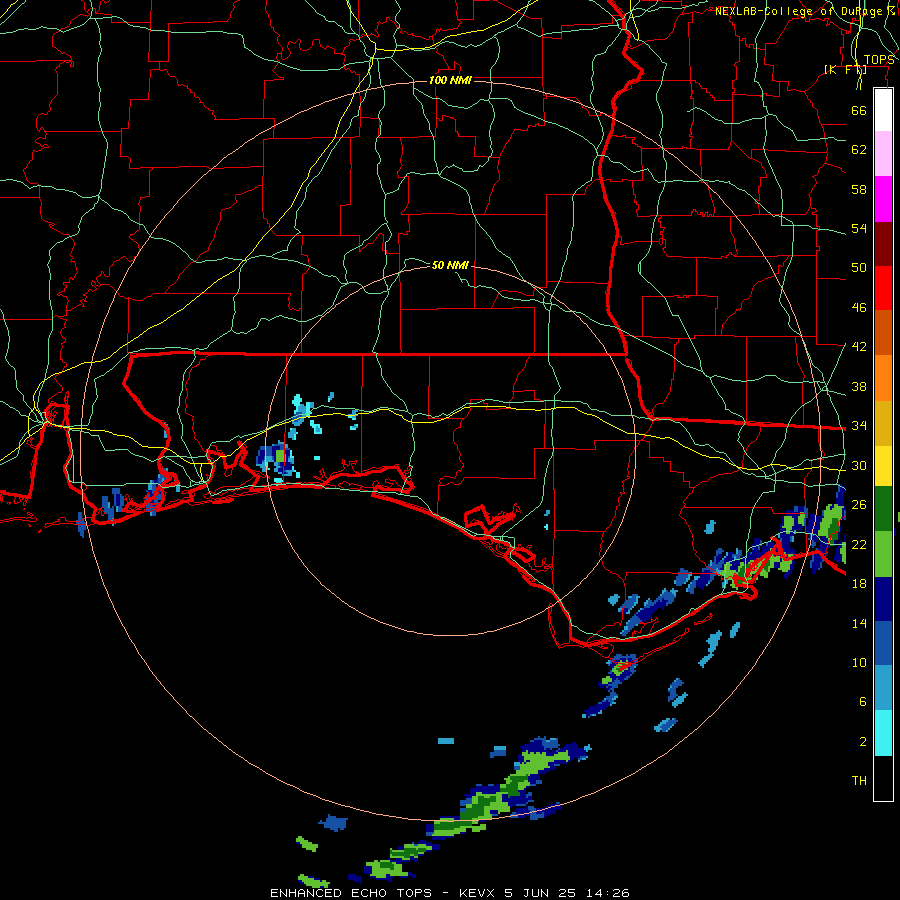The height and width of the screenshot is (900, 900).
Task: Click the magenta swatch in the echo tops scale
Action: point(883,199)
